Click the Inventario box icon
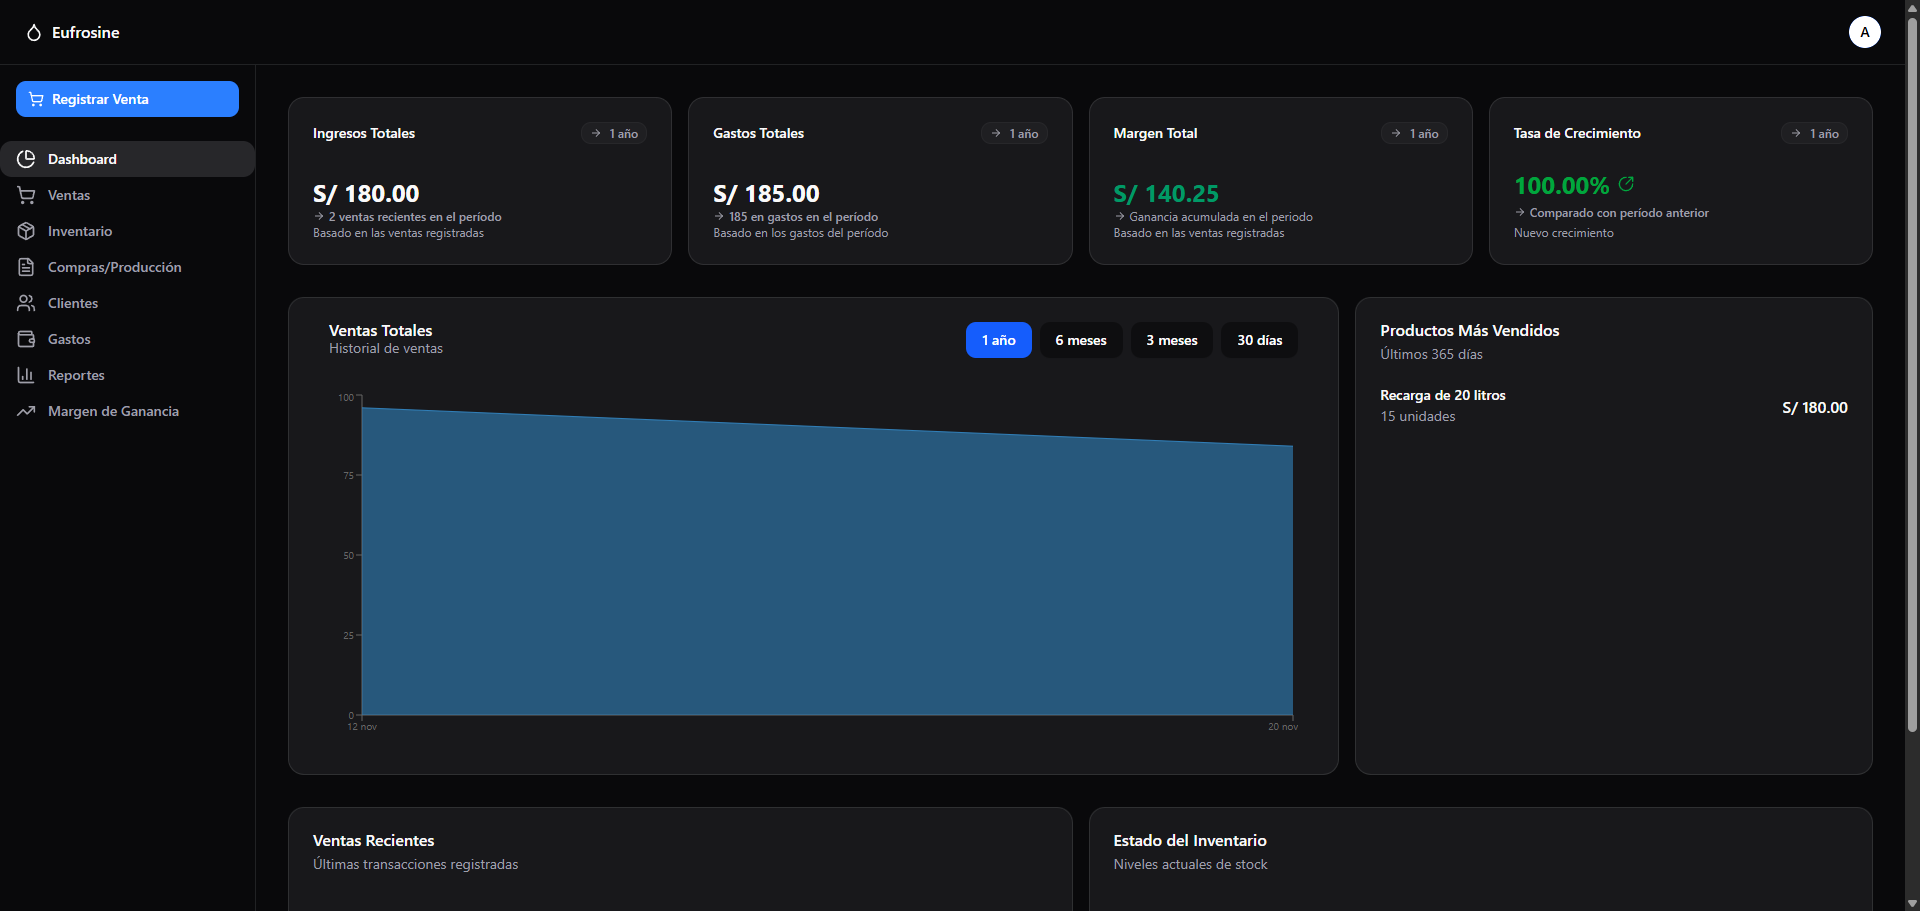 click(26, 231)
